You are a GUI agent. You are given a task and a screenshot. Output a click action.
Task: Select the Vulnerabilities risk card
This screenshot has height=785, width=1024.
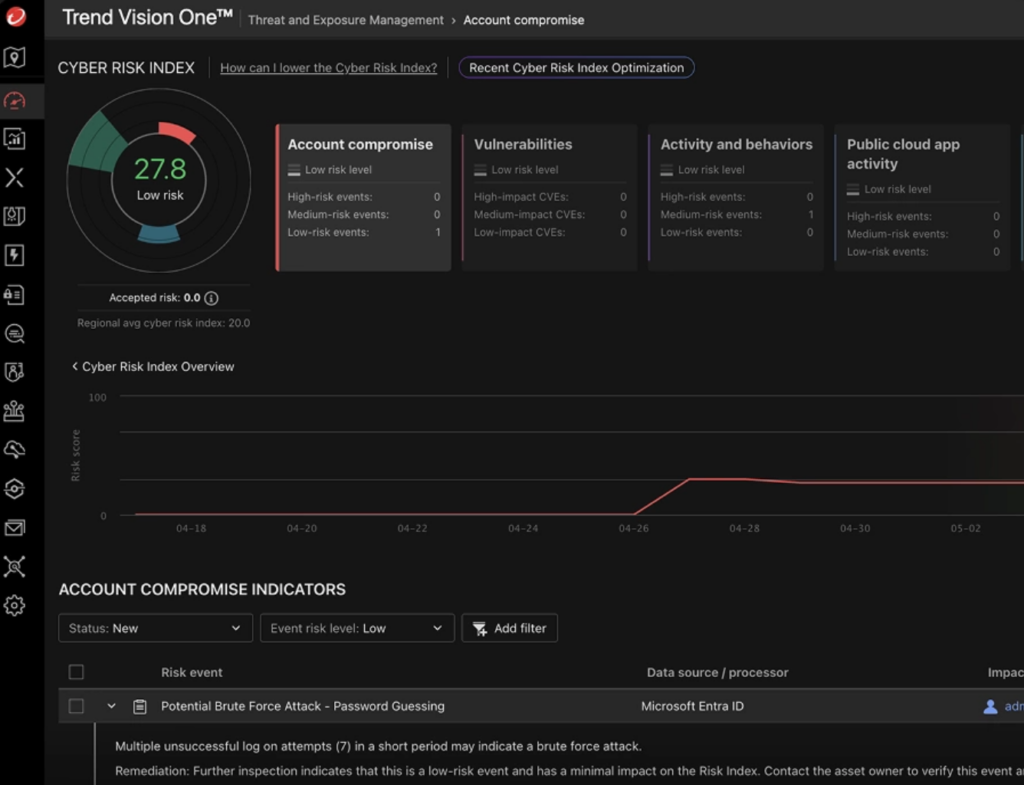click(x=549, y=197)
